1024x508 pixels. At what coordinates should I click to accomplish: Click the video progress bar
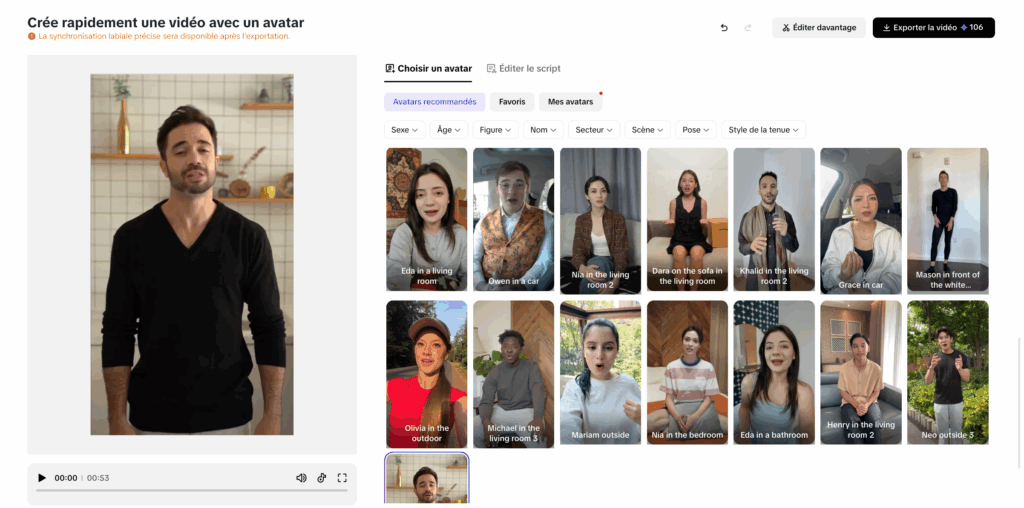coord(192,491)
